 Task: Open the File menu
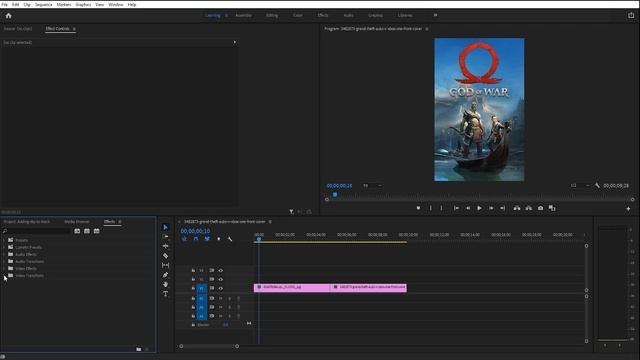pyautogui.click(x=4, y=4)
